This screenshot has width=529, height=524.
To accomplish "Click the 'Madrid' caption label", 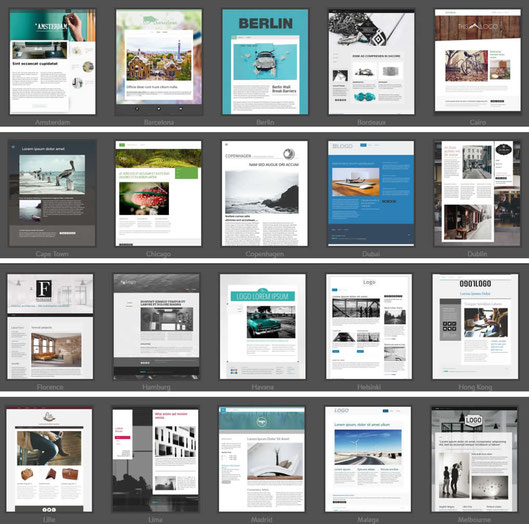I will pos(262,520).
